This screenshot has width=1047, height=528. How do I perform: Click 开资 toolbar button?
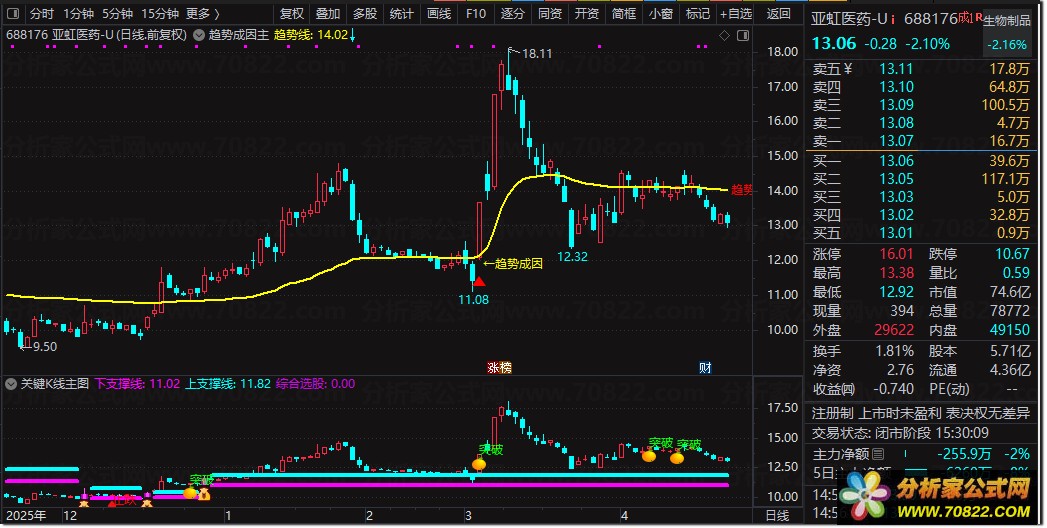(x=586, y=13)
